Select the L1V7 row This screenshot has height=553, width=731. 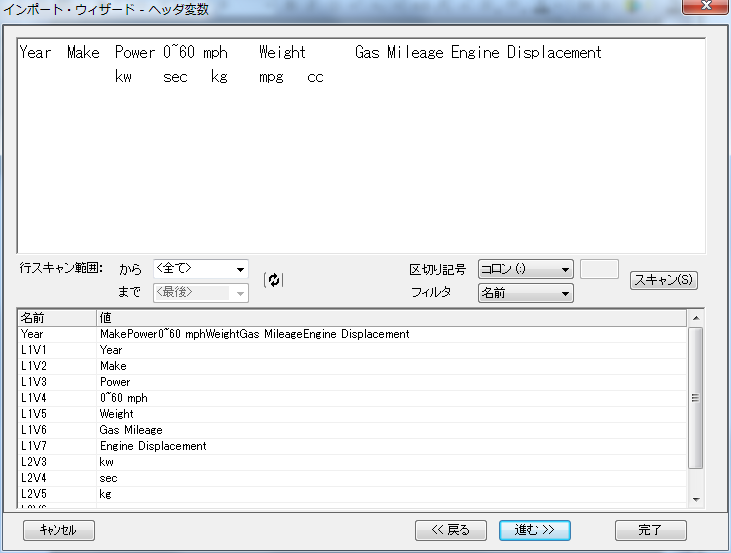point(352,446)
